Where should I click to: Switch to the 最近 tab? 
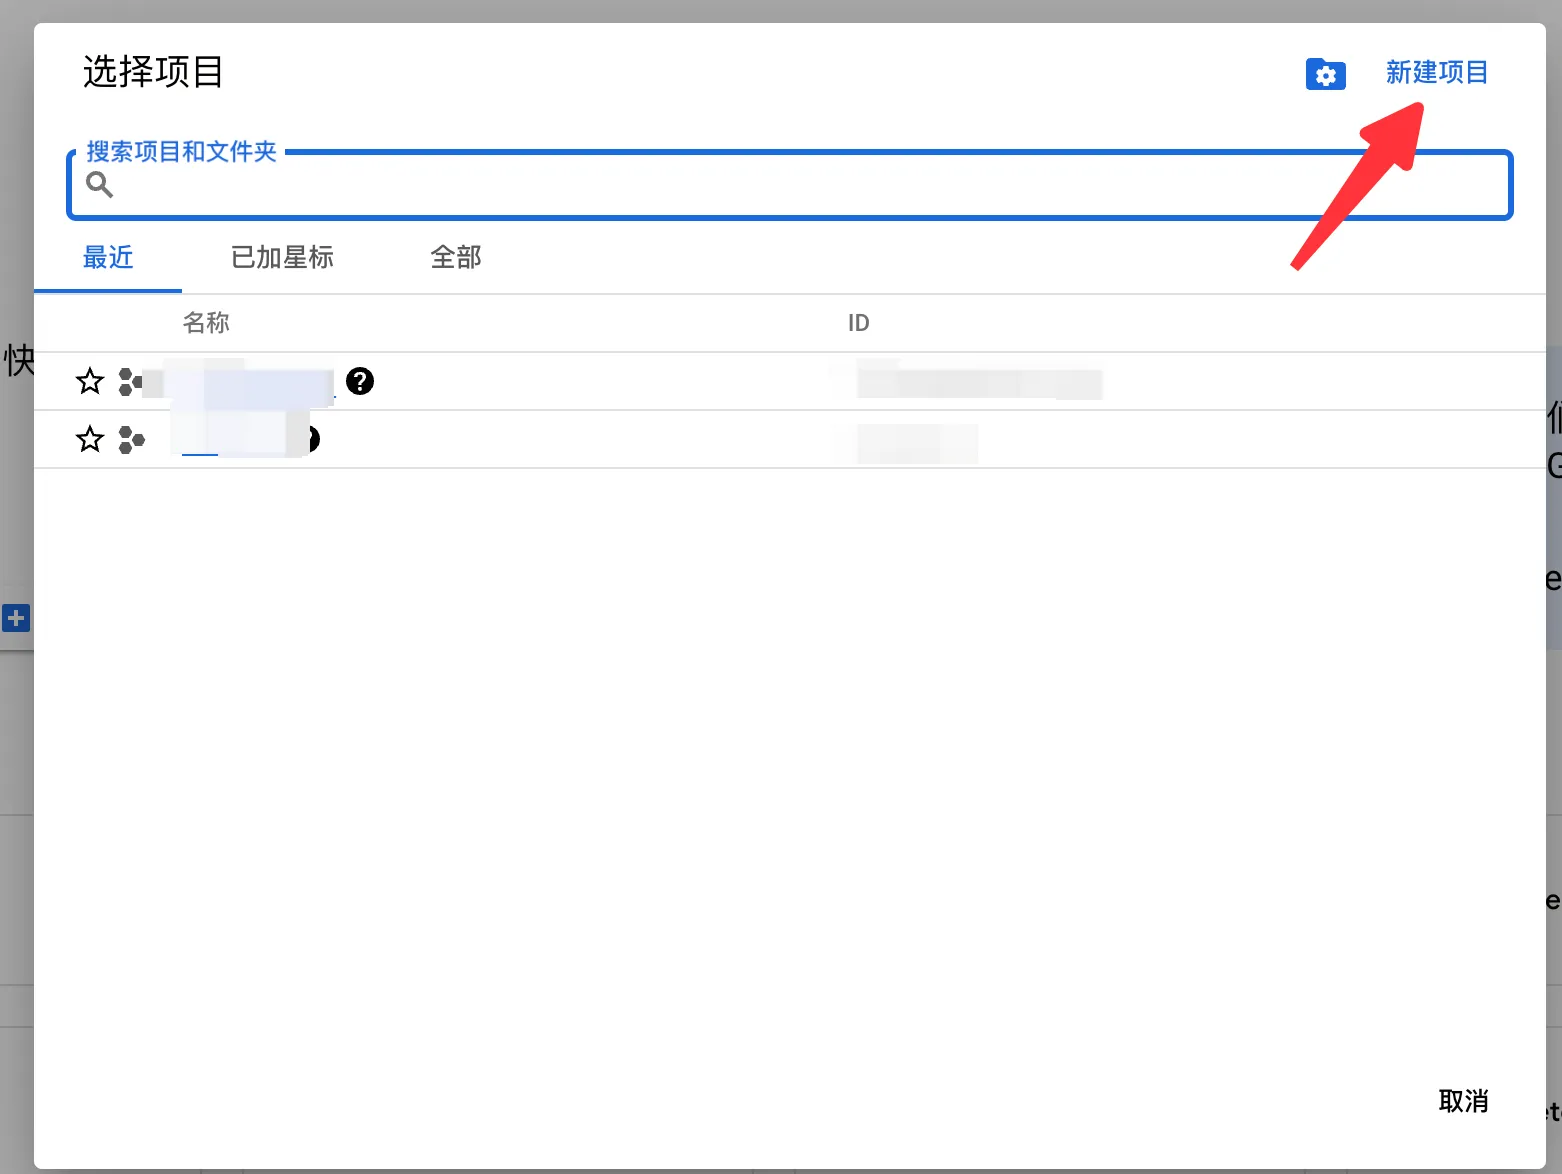click(x=108, y=258)
